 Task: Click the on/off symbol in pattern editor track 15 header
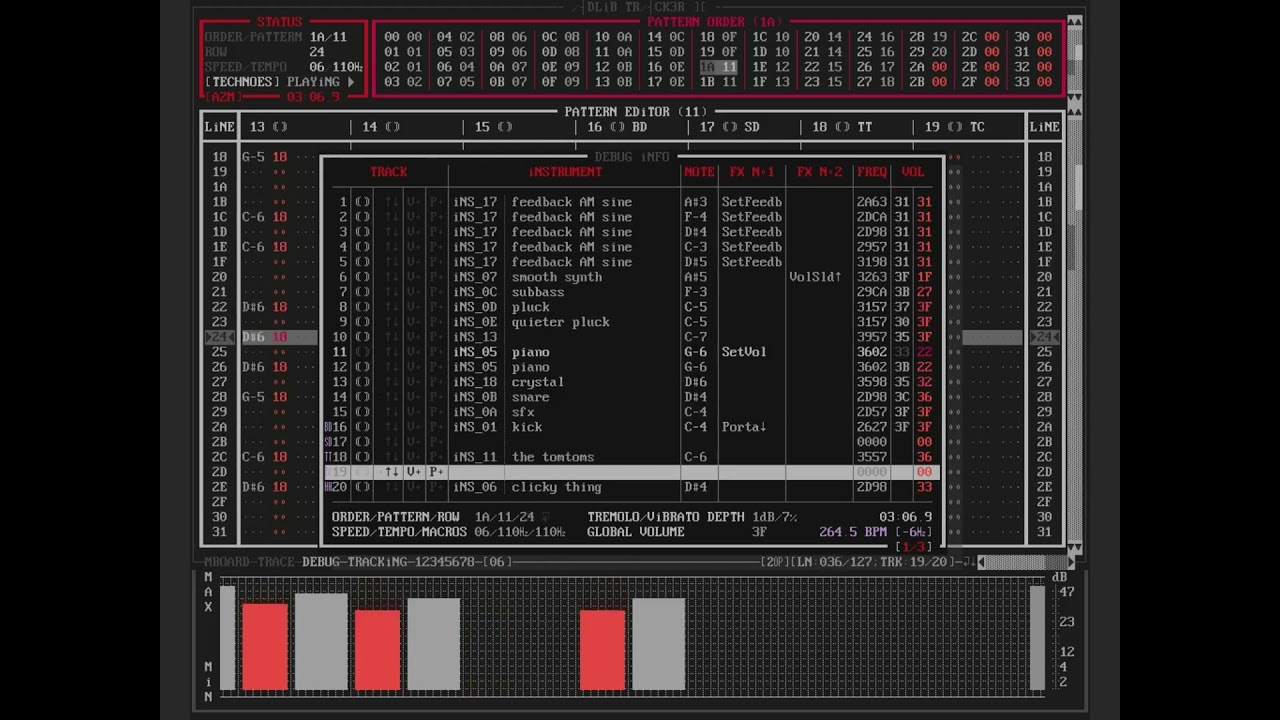click(504, 127)
